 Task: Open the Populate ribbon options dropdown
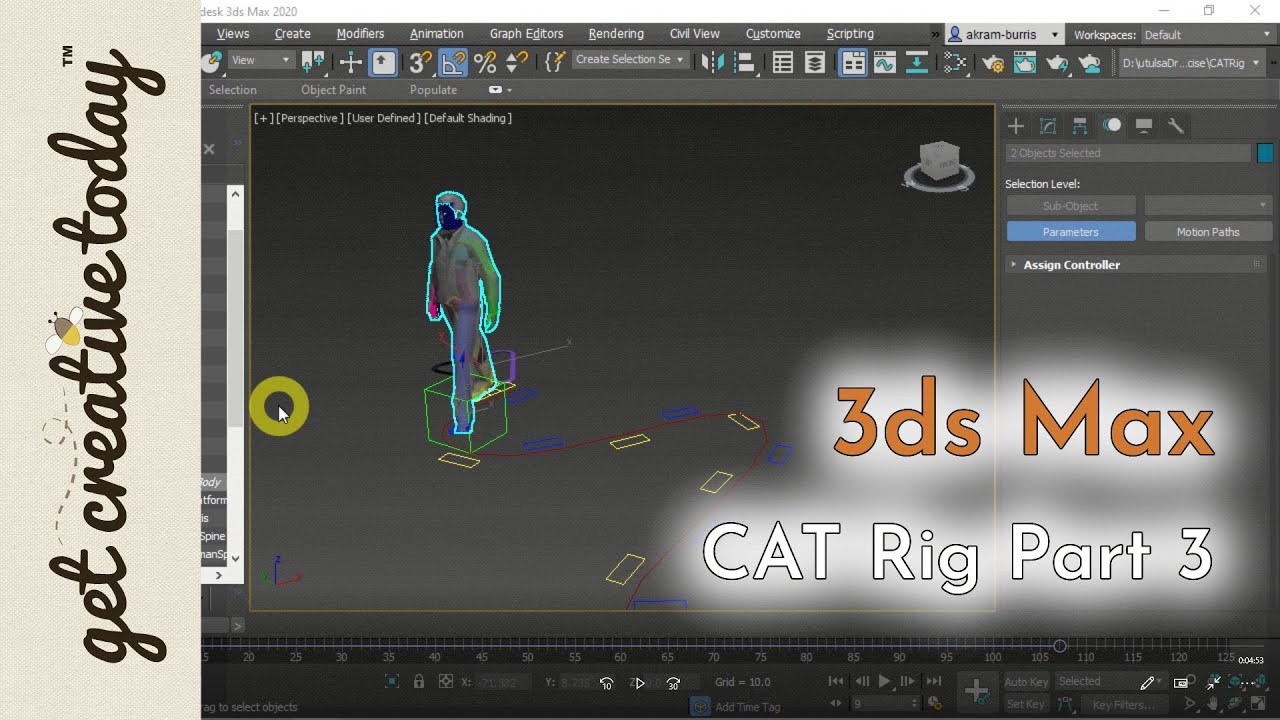coord(500,90)
